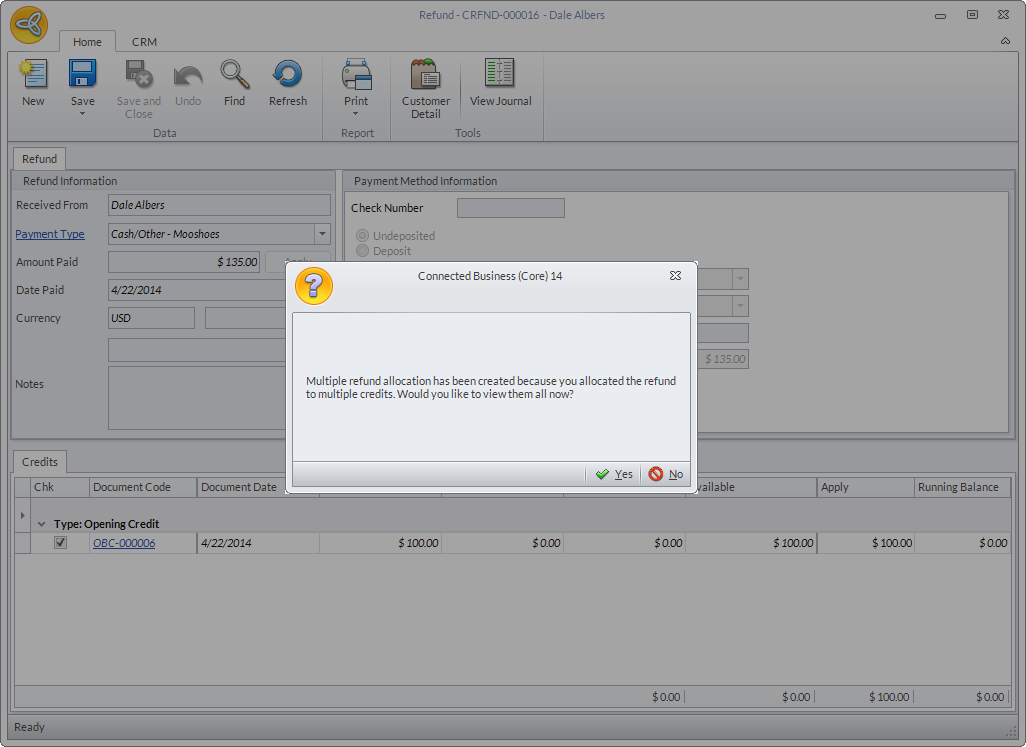Collapse the ribbon with the chevron
This screenshot has height=747, width=1026.
click(1005, 41)
